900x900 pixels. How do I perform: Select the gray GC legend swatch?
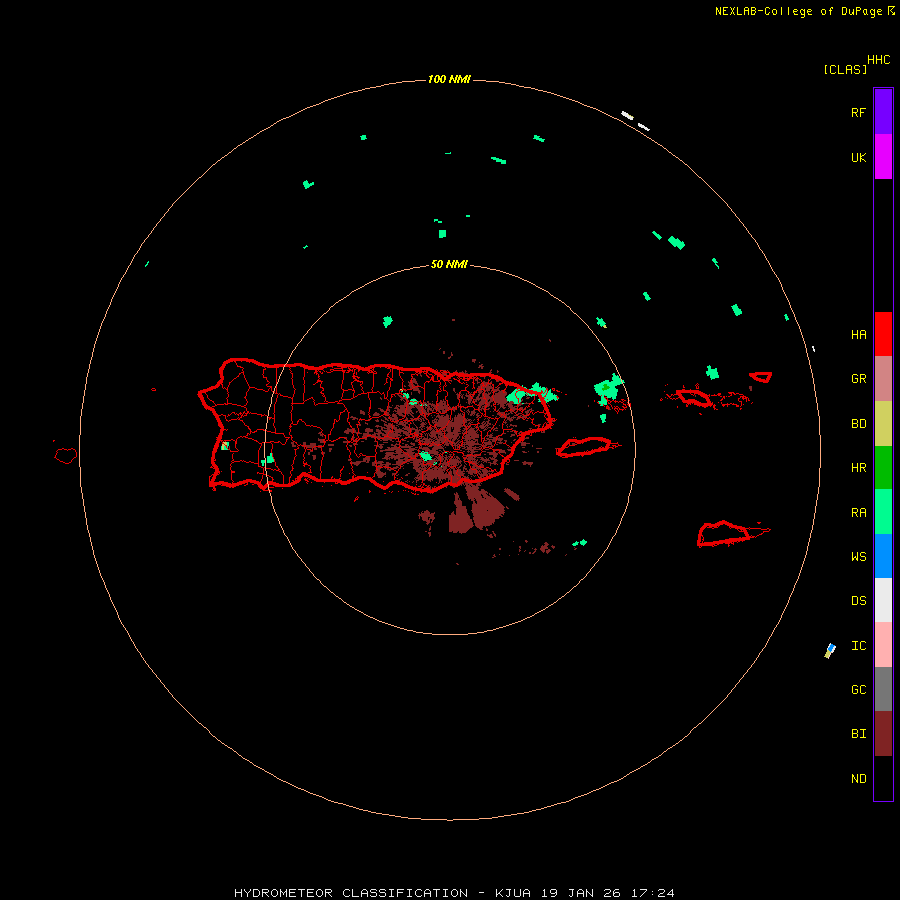point(883,689)
